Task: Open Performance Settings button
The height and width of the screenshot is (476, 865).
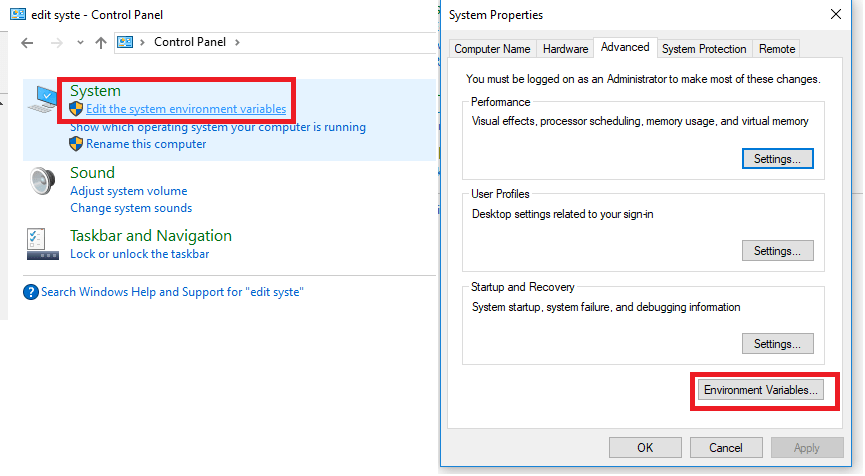Action: [777, 159]
